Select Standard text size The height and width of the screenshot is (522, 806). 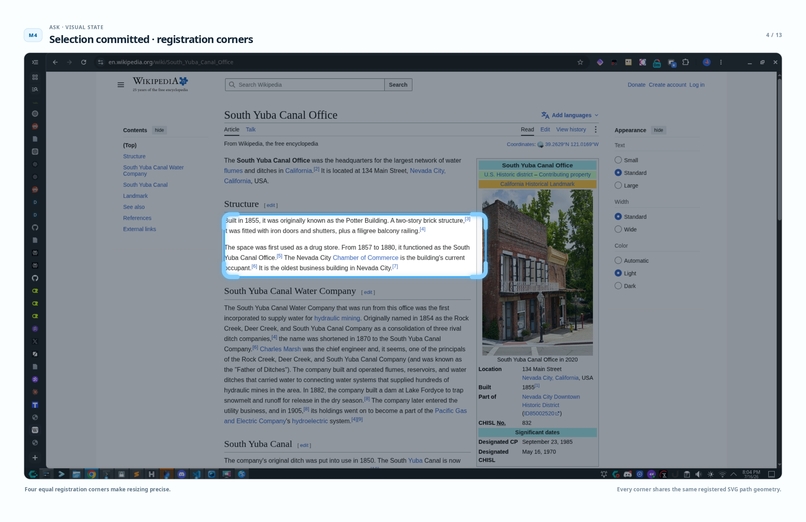point(618,173)
